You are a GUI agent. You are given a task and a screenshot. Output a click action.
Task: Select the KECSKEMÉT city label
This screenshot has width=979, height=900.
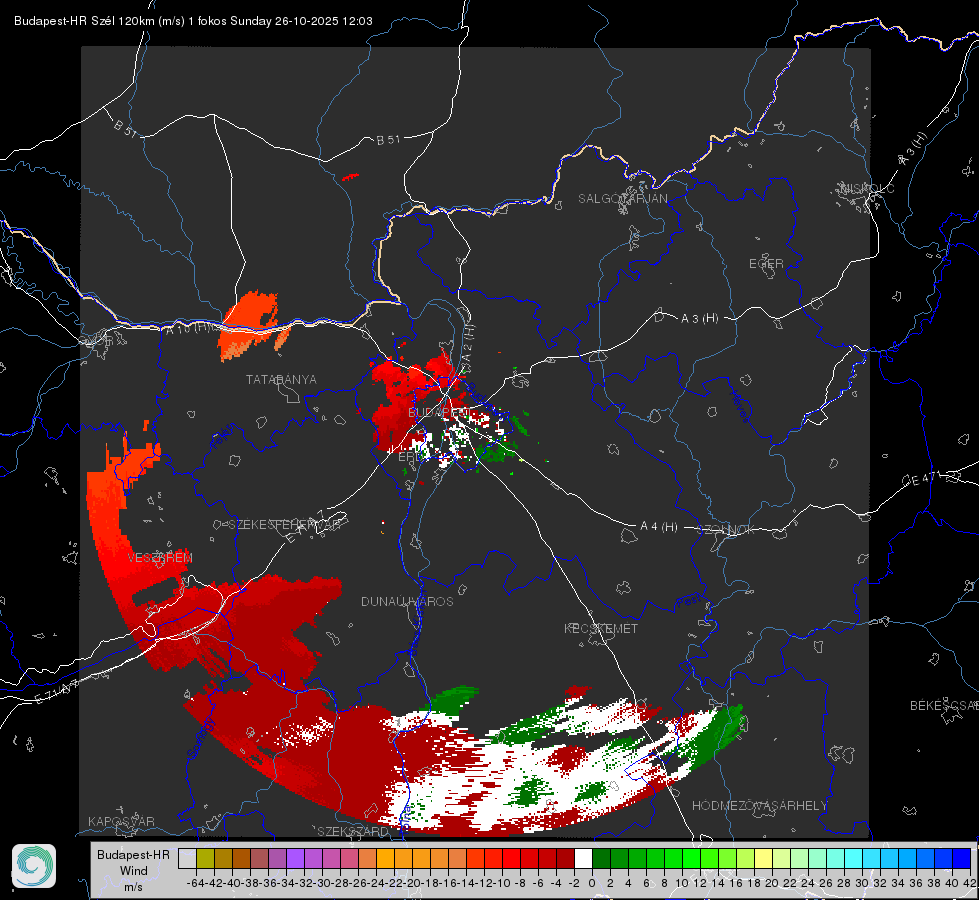(x=601, y=629)
